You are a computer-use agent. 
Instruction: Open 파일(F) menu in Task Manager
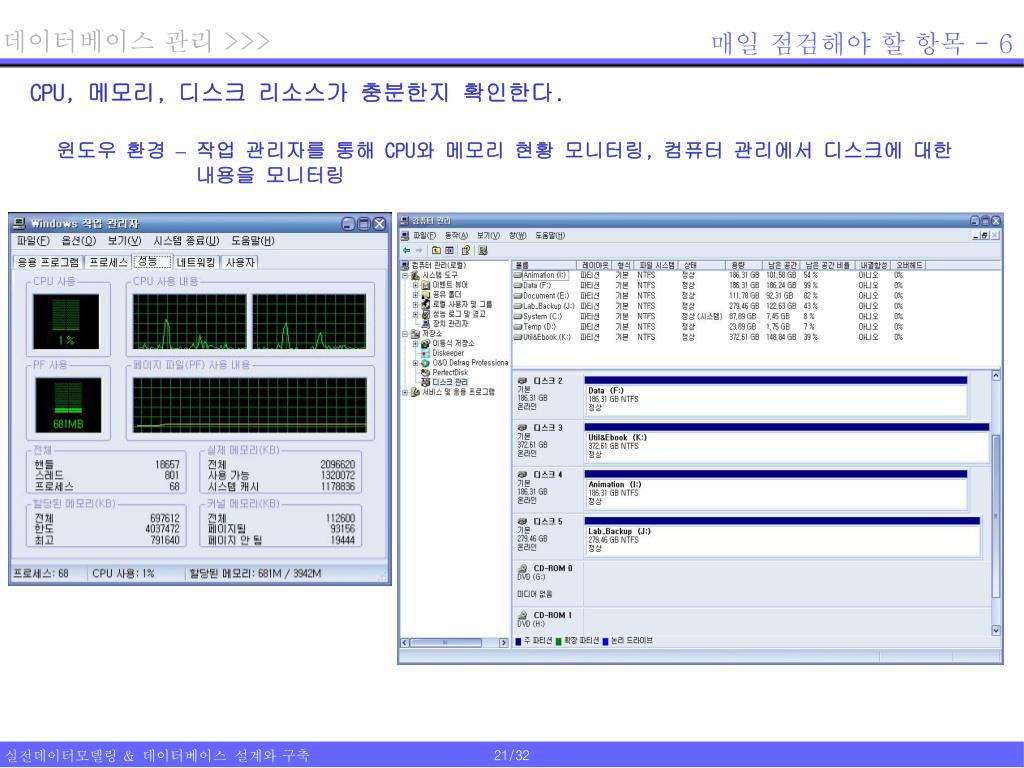(33, 241)
